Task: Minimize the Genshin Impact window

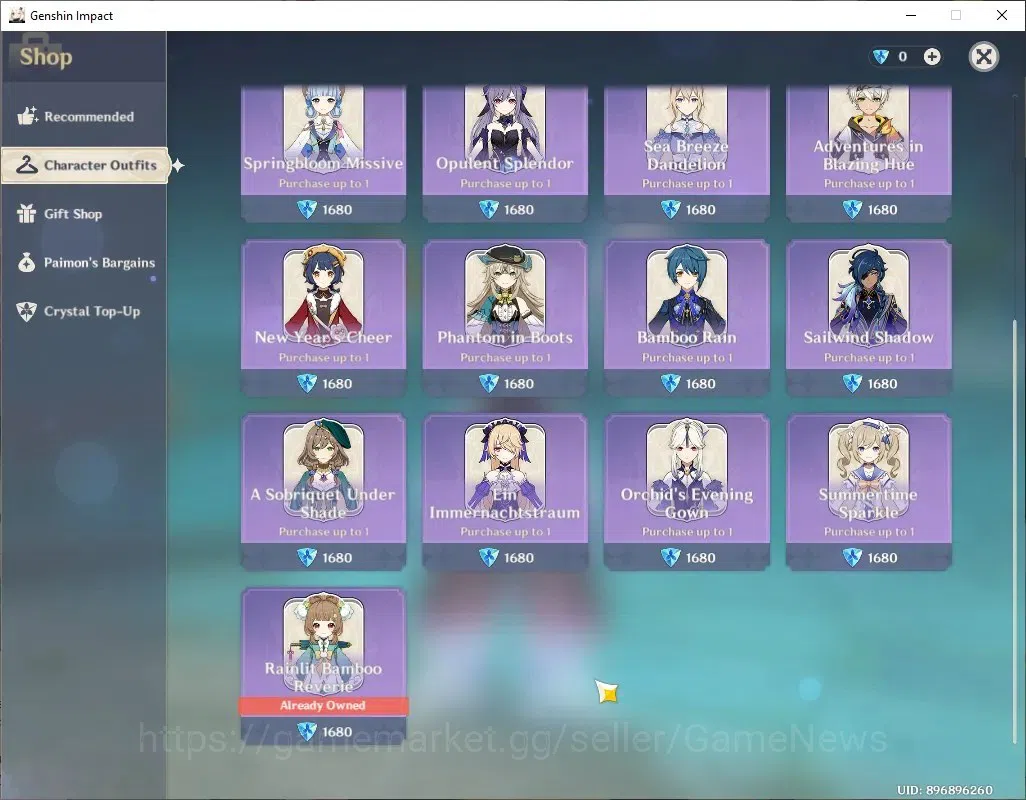Action: pos(911,15)
